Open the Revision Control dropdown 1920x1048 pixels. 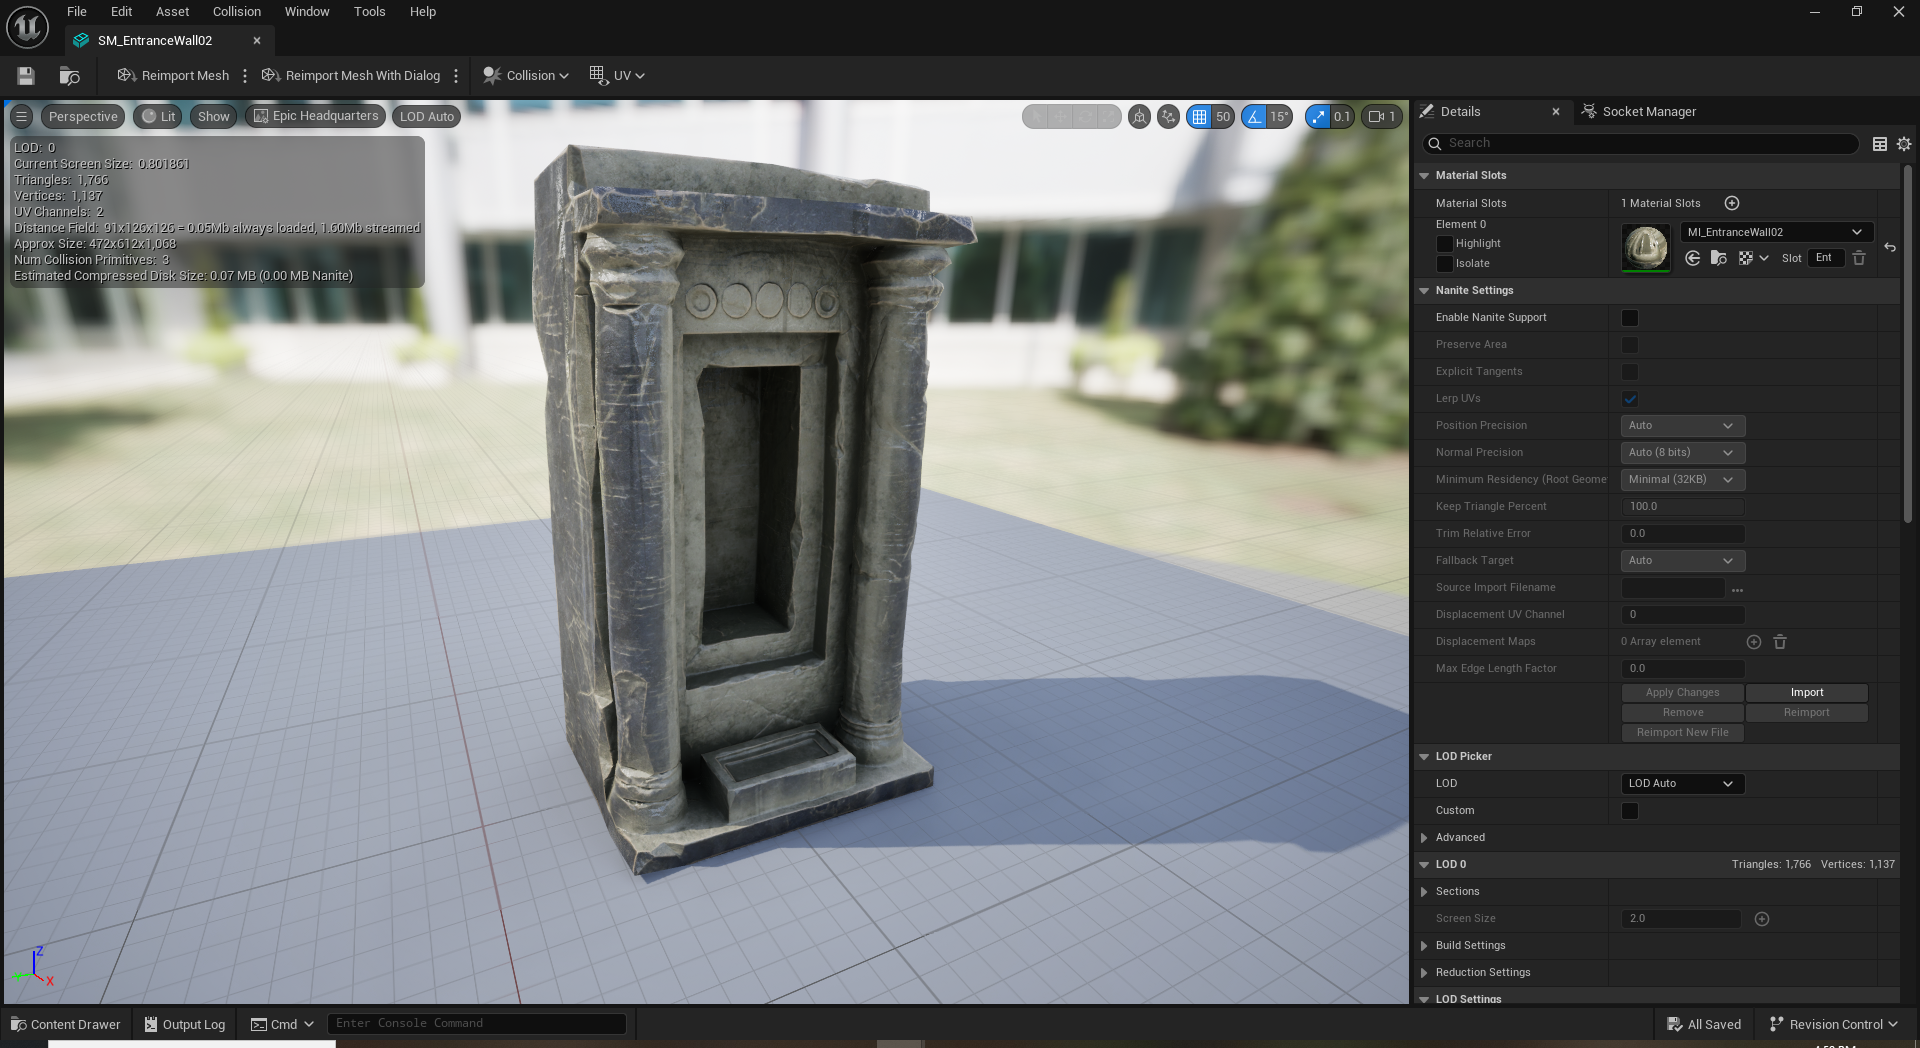[x=1833, y=1024]
